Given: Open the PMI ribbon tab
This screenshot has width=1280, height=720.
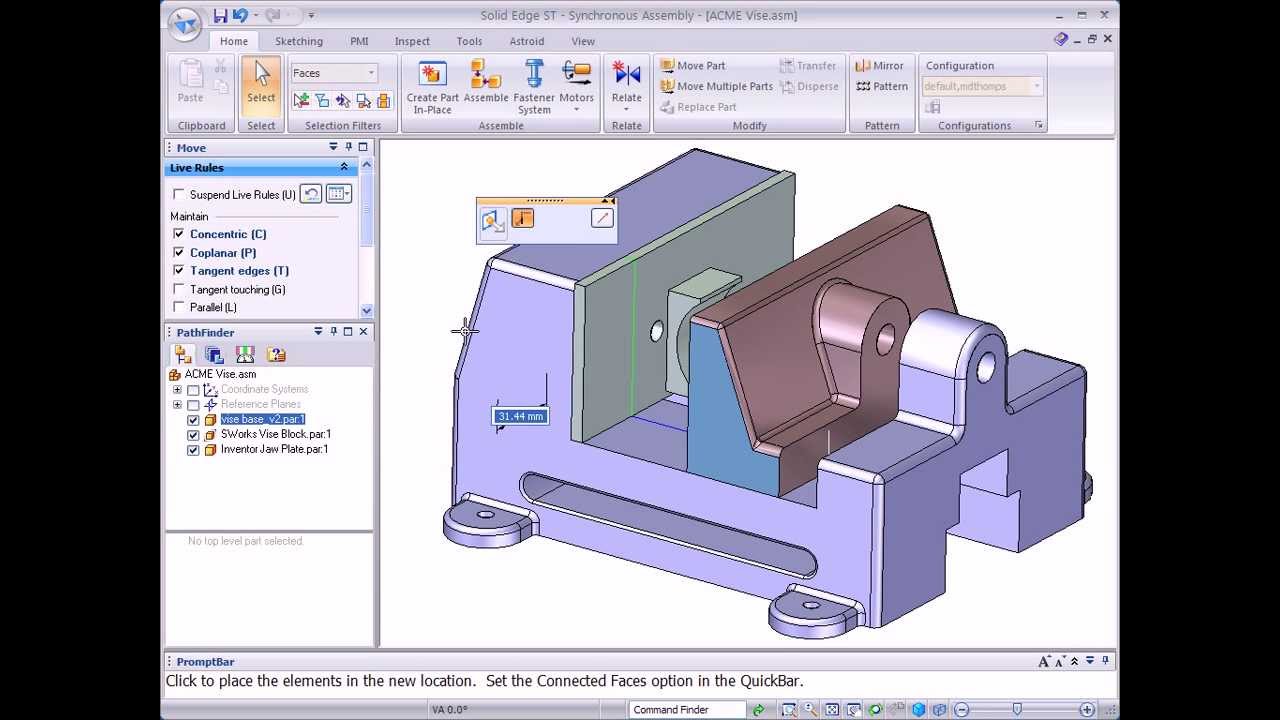Looking at the screenshot, I should (359, 41).
